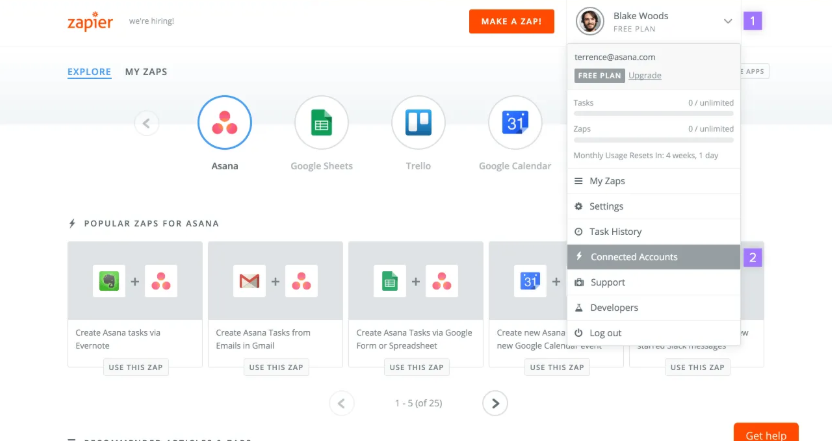This screenshot has height=441, width=832.
Task: Click the power icon beside Log out
Action: [x=578, y=333]
